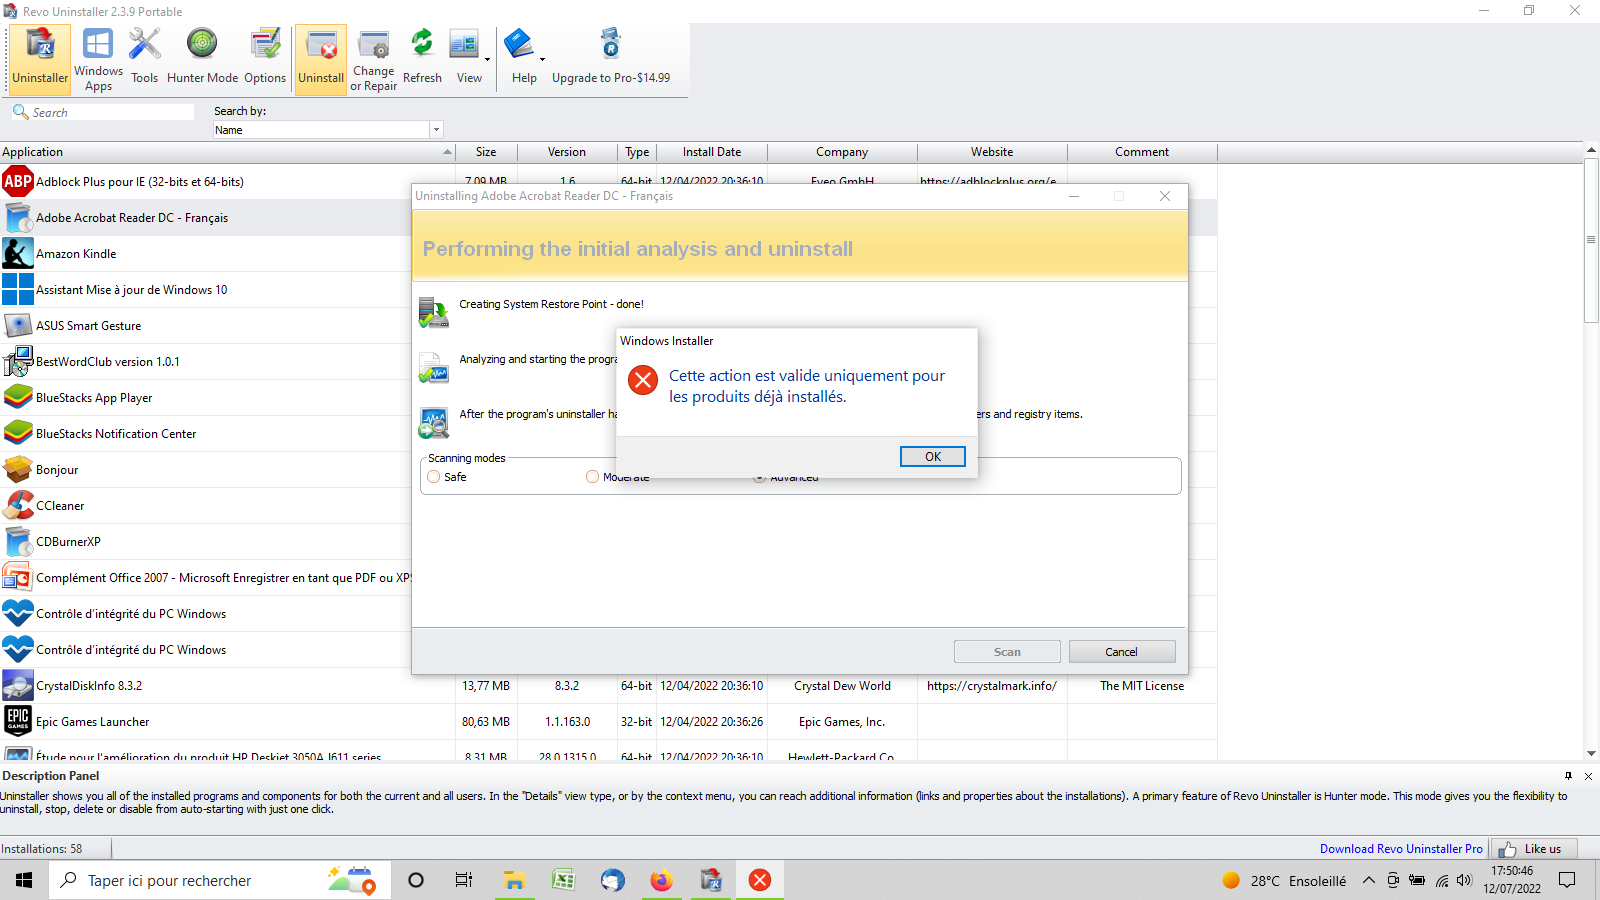Sort by the Install Date column
This screenshot has width=1600, height=900.
coord(712,152)
